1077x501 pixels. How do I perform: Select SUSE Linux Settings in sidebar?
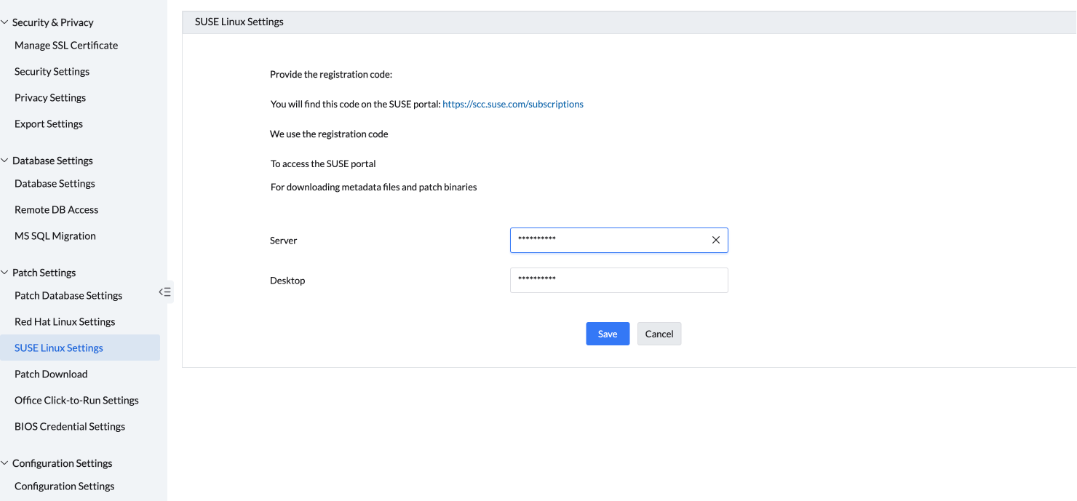pos(80,348)
